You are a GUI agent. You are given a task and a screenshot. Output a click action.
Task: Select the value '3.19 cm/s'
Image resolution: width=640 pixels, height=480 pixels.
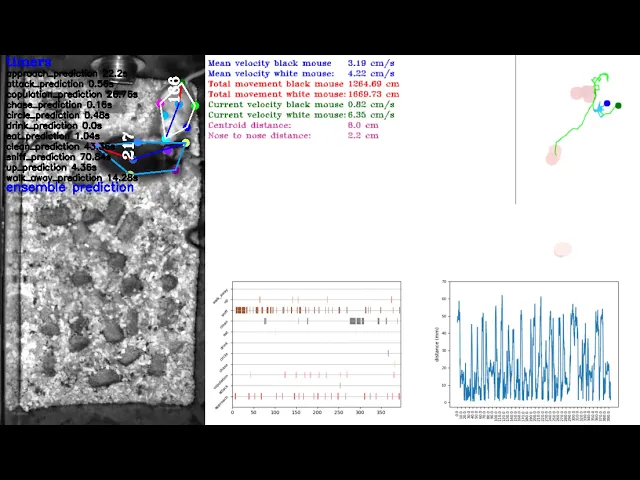[371, 63]
